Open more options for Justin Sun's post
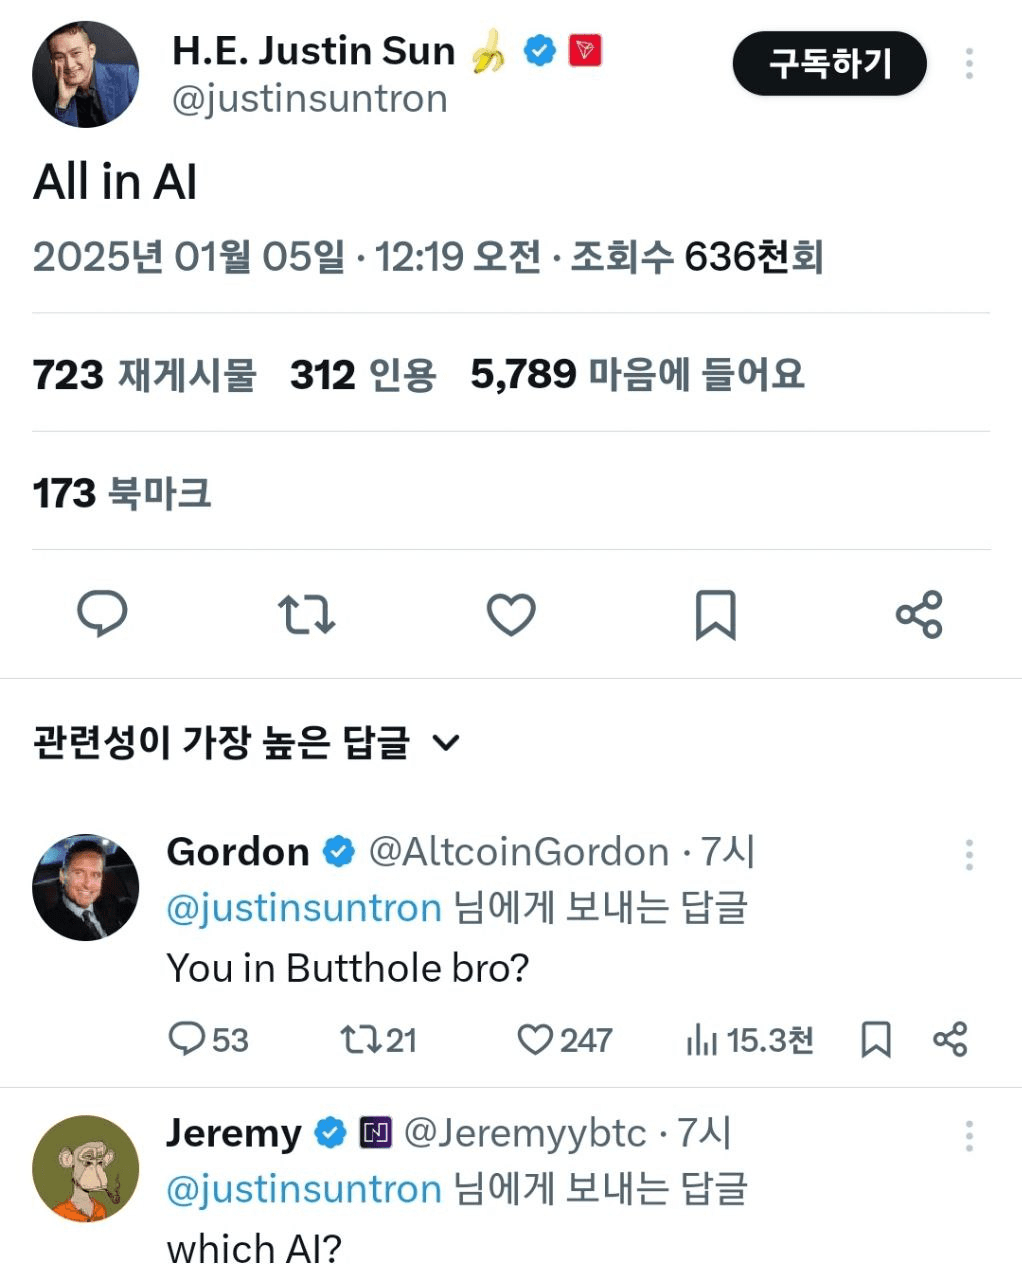Image resolution: width=1022 pixels, height=1280 pixels. click(x=969, y=63)
